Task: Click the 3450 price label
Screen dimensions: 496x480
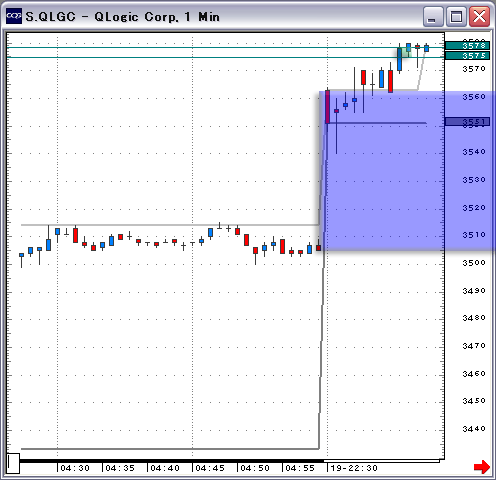Action: point(474,400)
